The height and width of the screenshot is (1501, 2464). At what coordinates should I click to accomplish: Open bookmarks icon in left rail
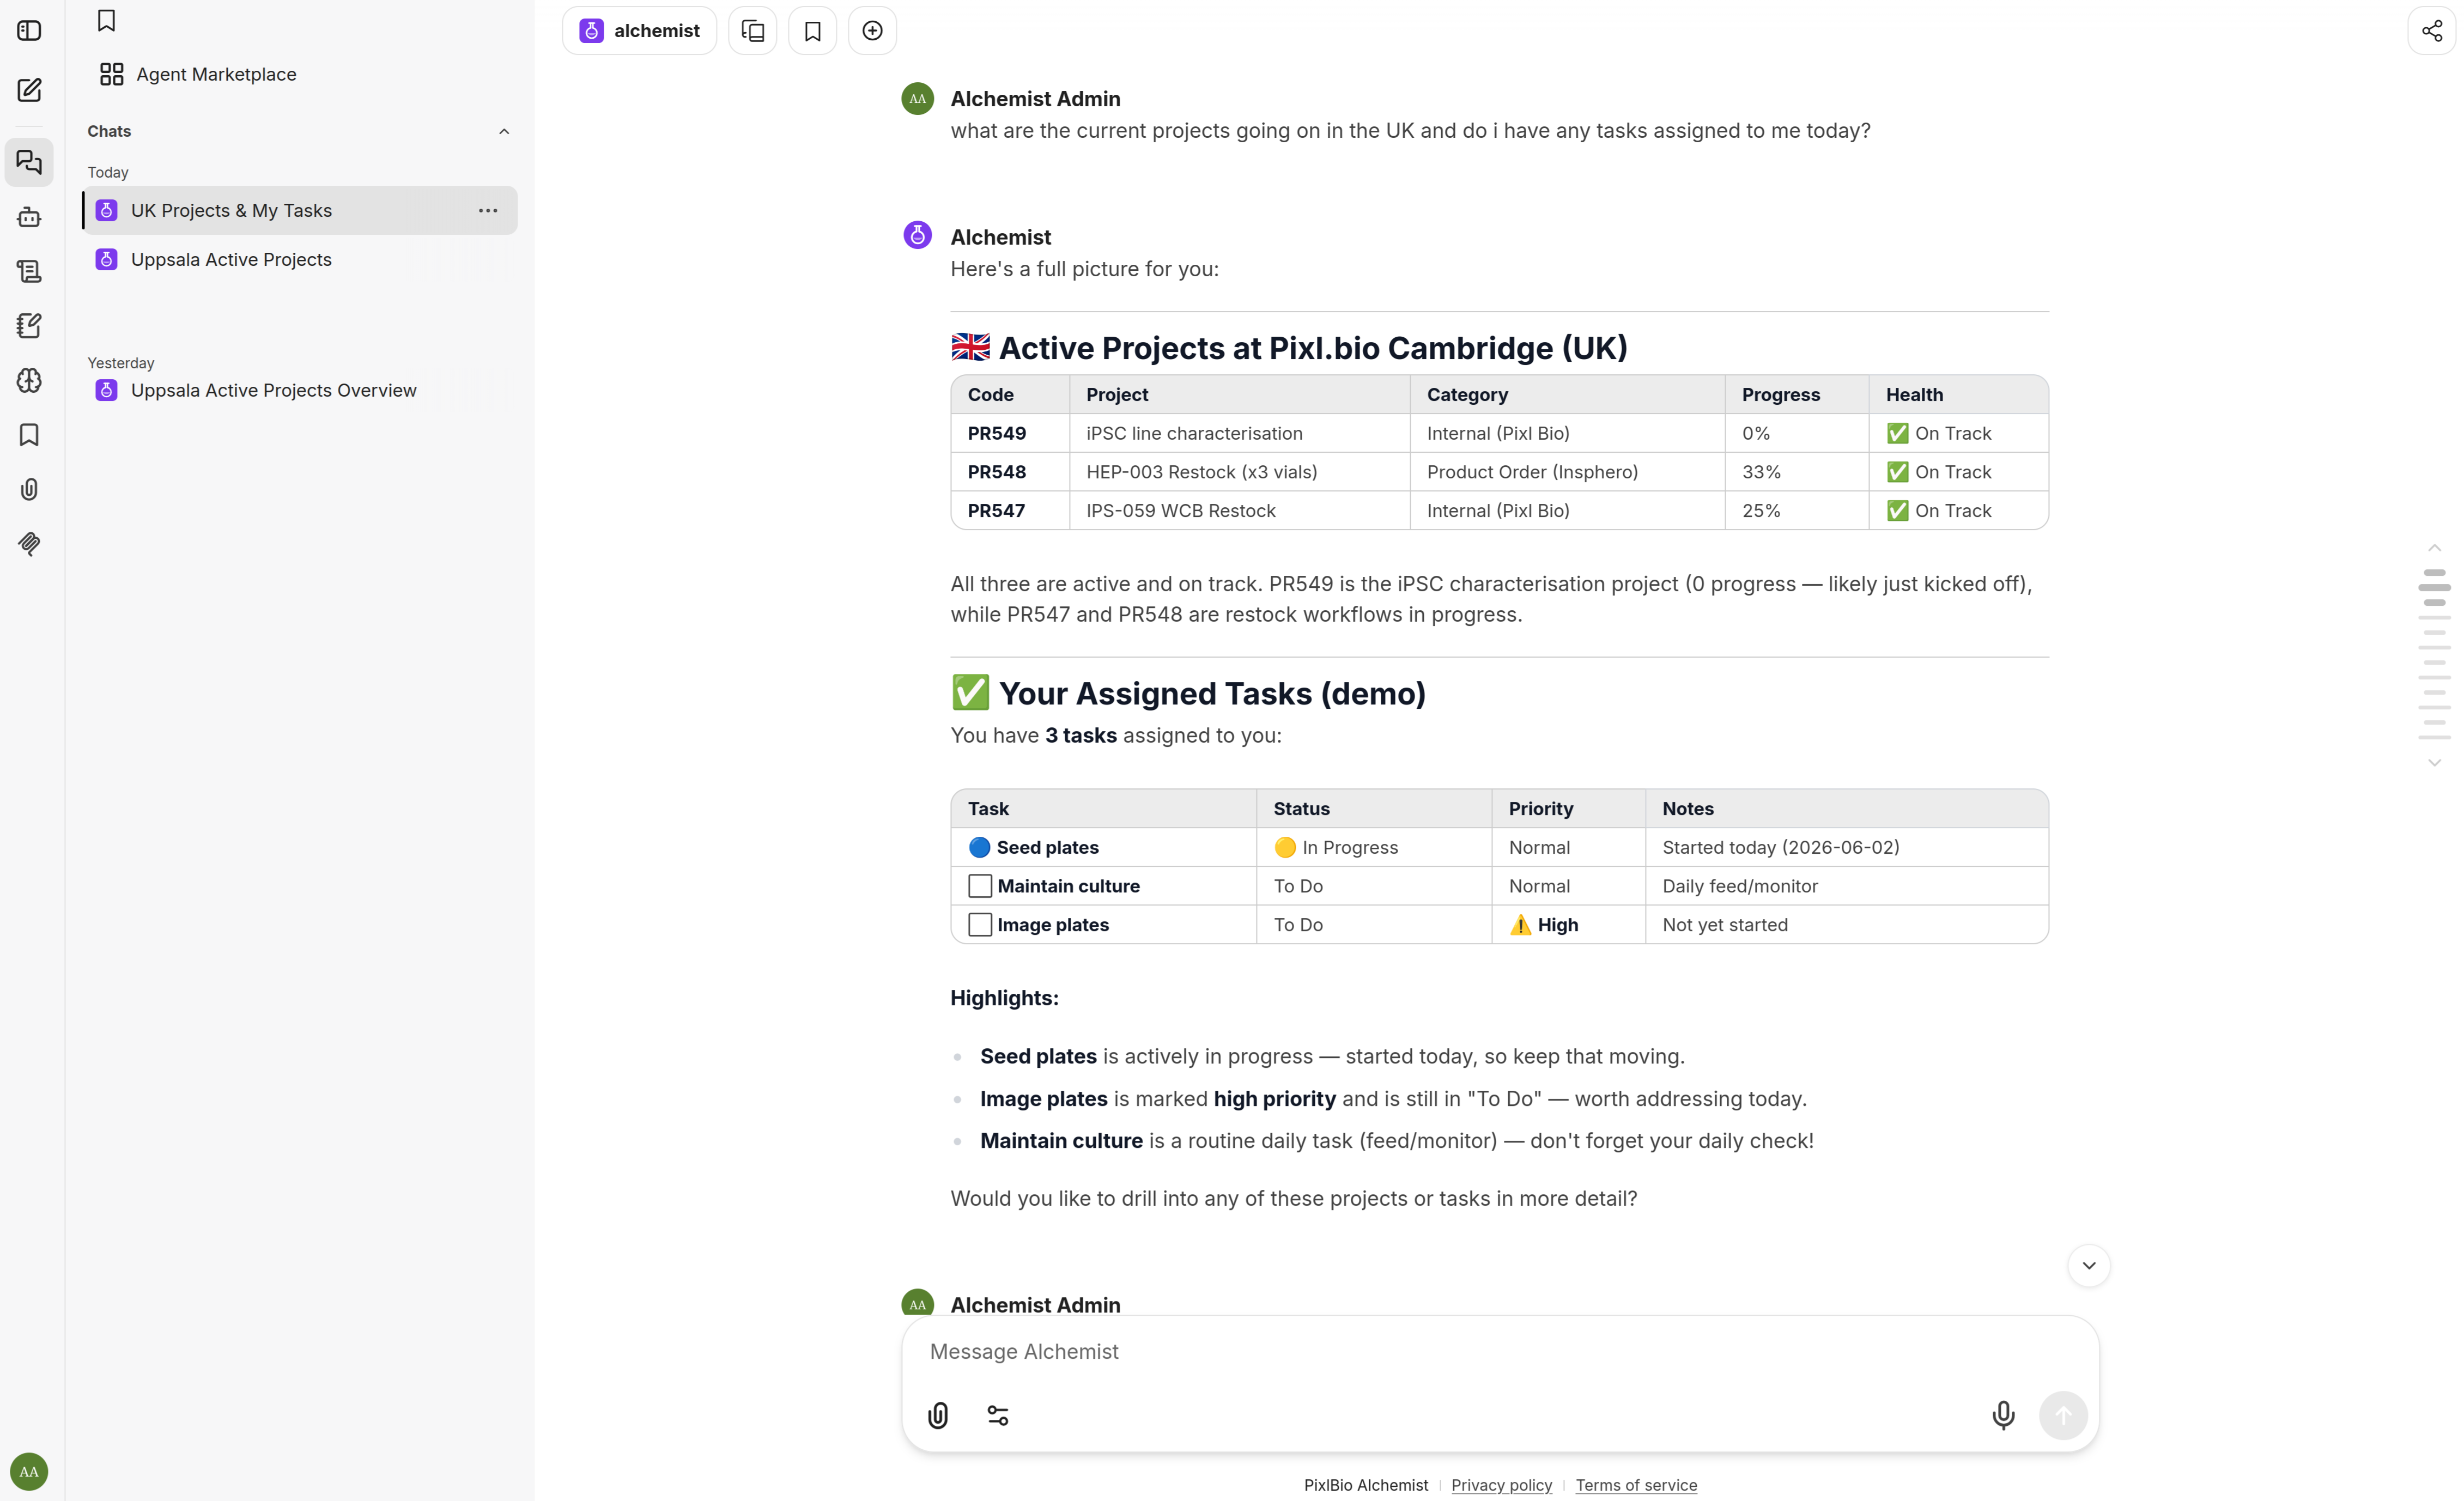pyautogui.click(x=29, y=435)
